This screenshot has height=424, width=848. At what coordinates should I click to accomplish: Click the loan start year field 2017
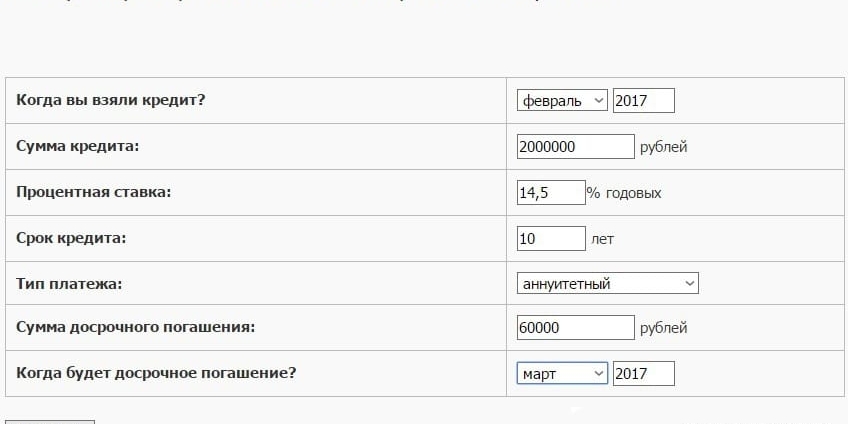[x=643, y=101]
